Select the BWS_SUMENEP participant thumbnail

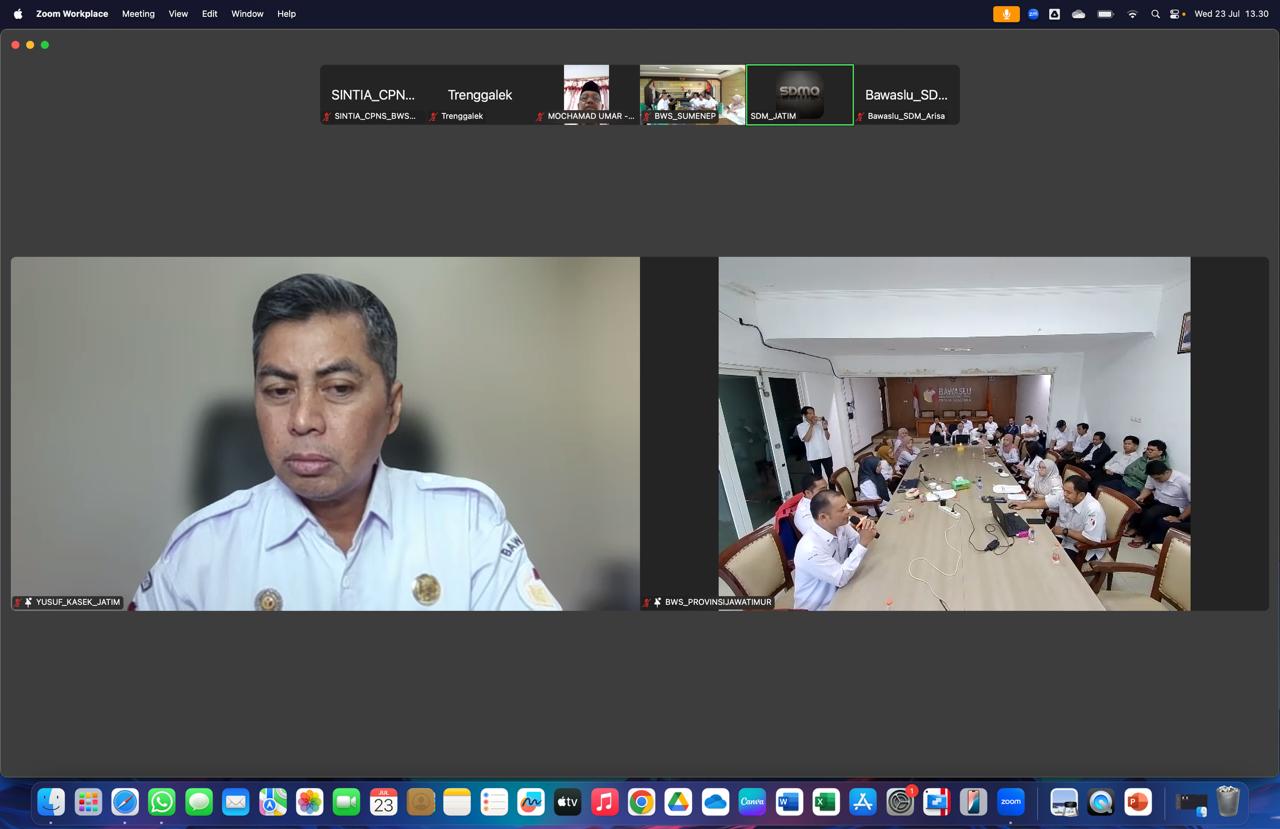(x=692, y=94)
